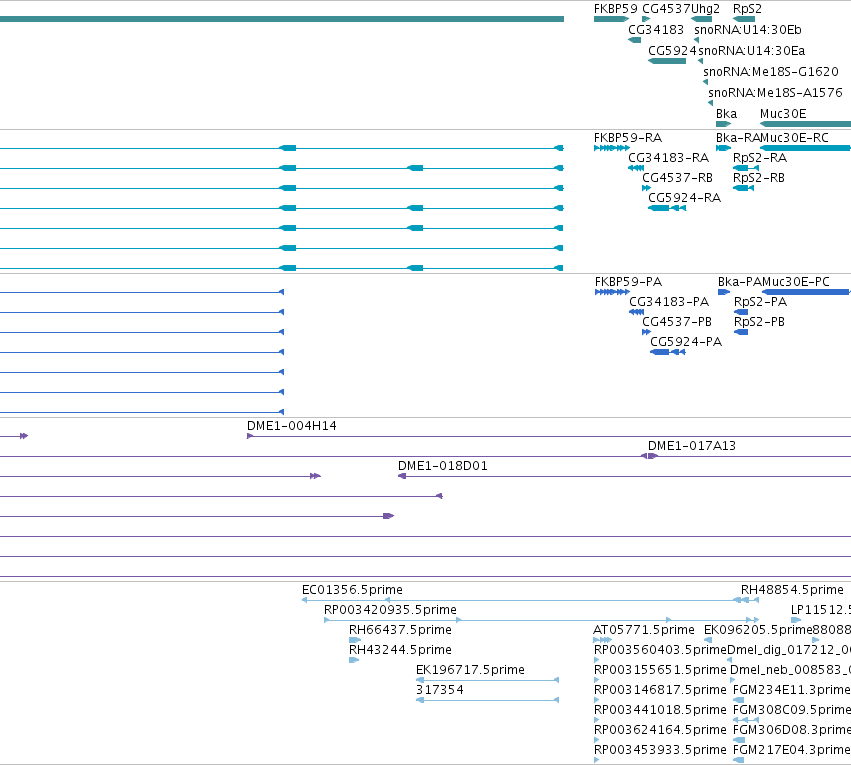Image resolution: width=851 pixels, height=765 pixels.
Task: Click the CG34183-RA transcript label
Action: 669,158
